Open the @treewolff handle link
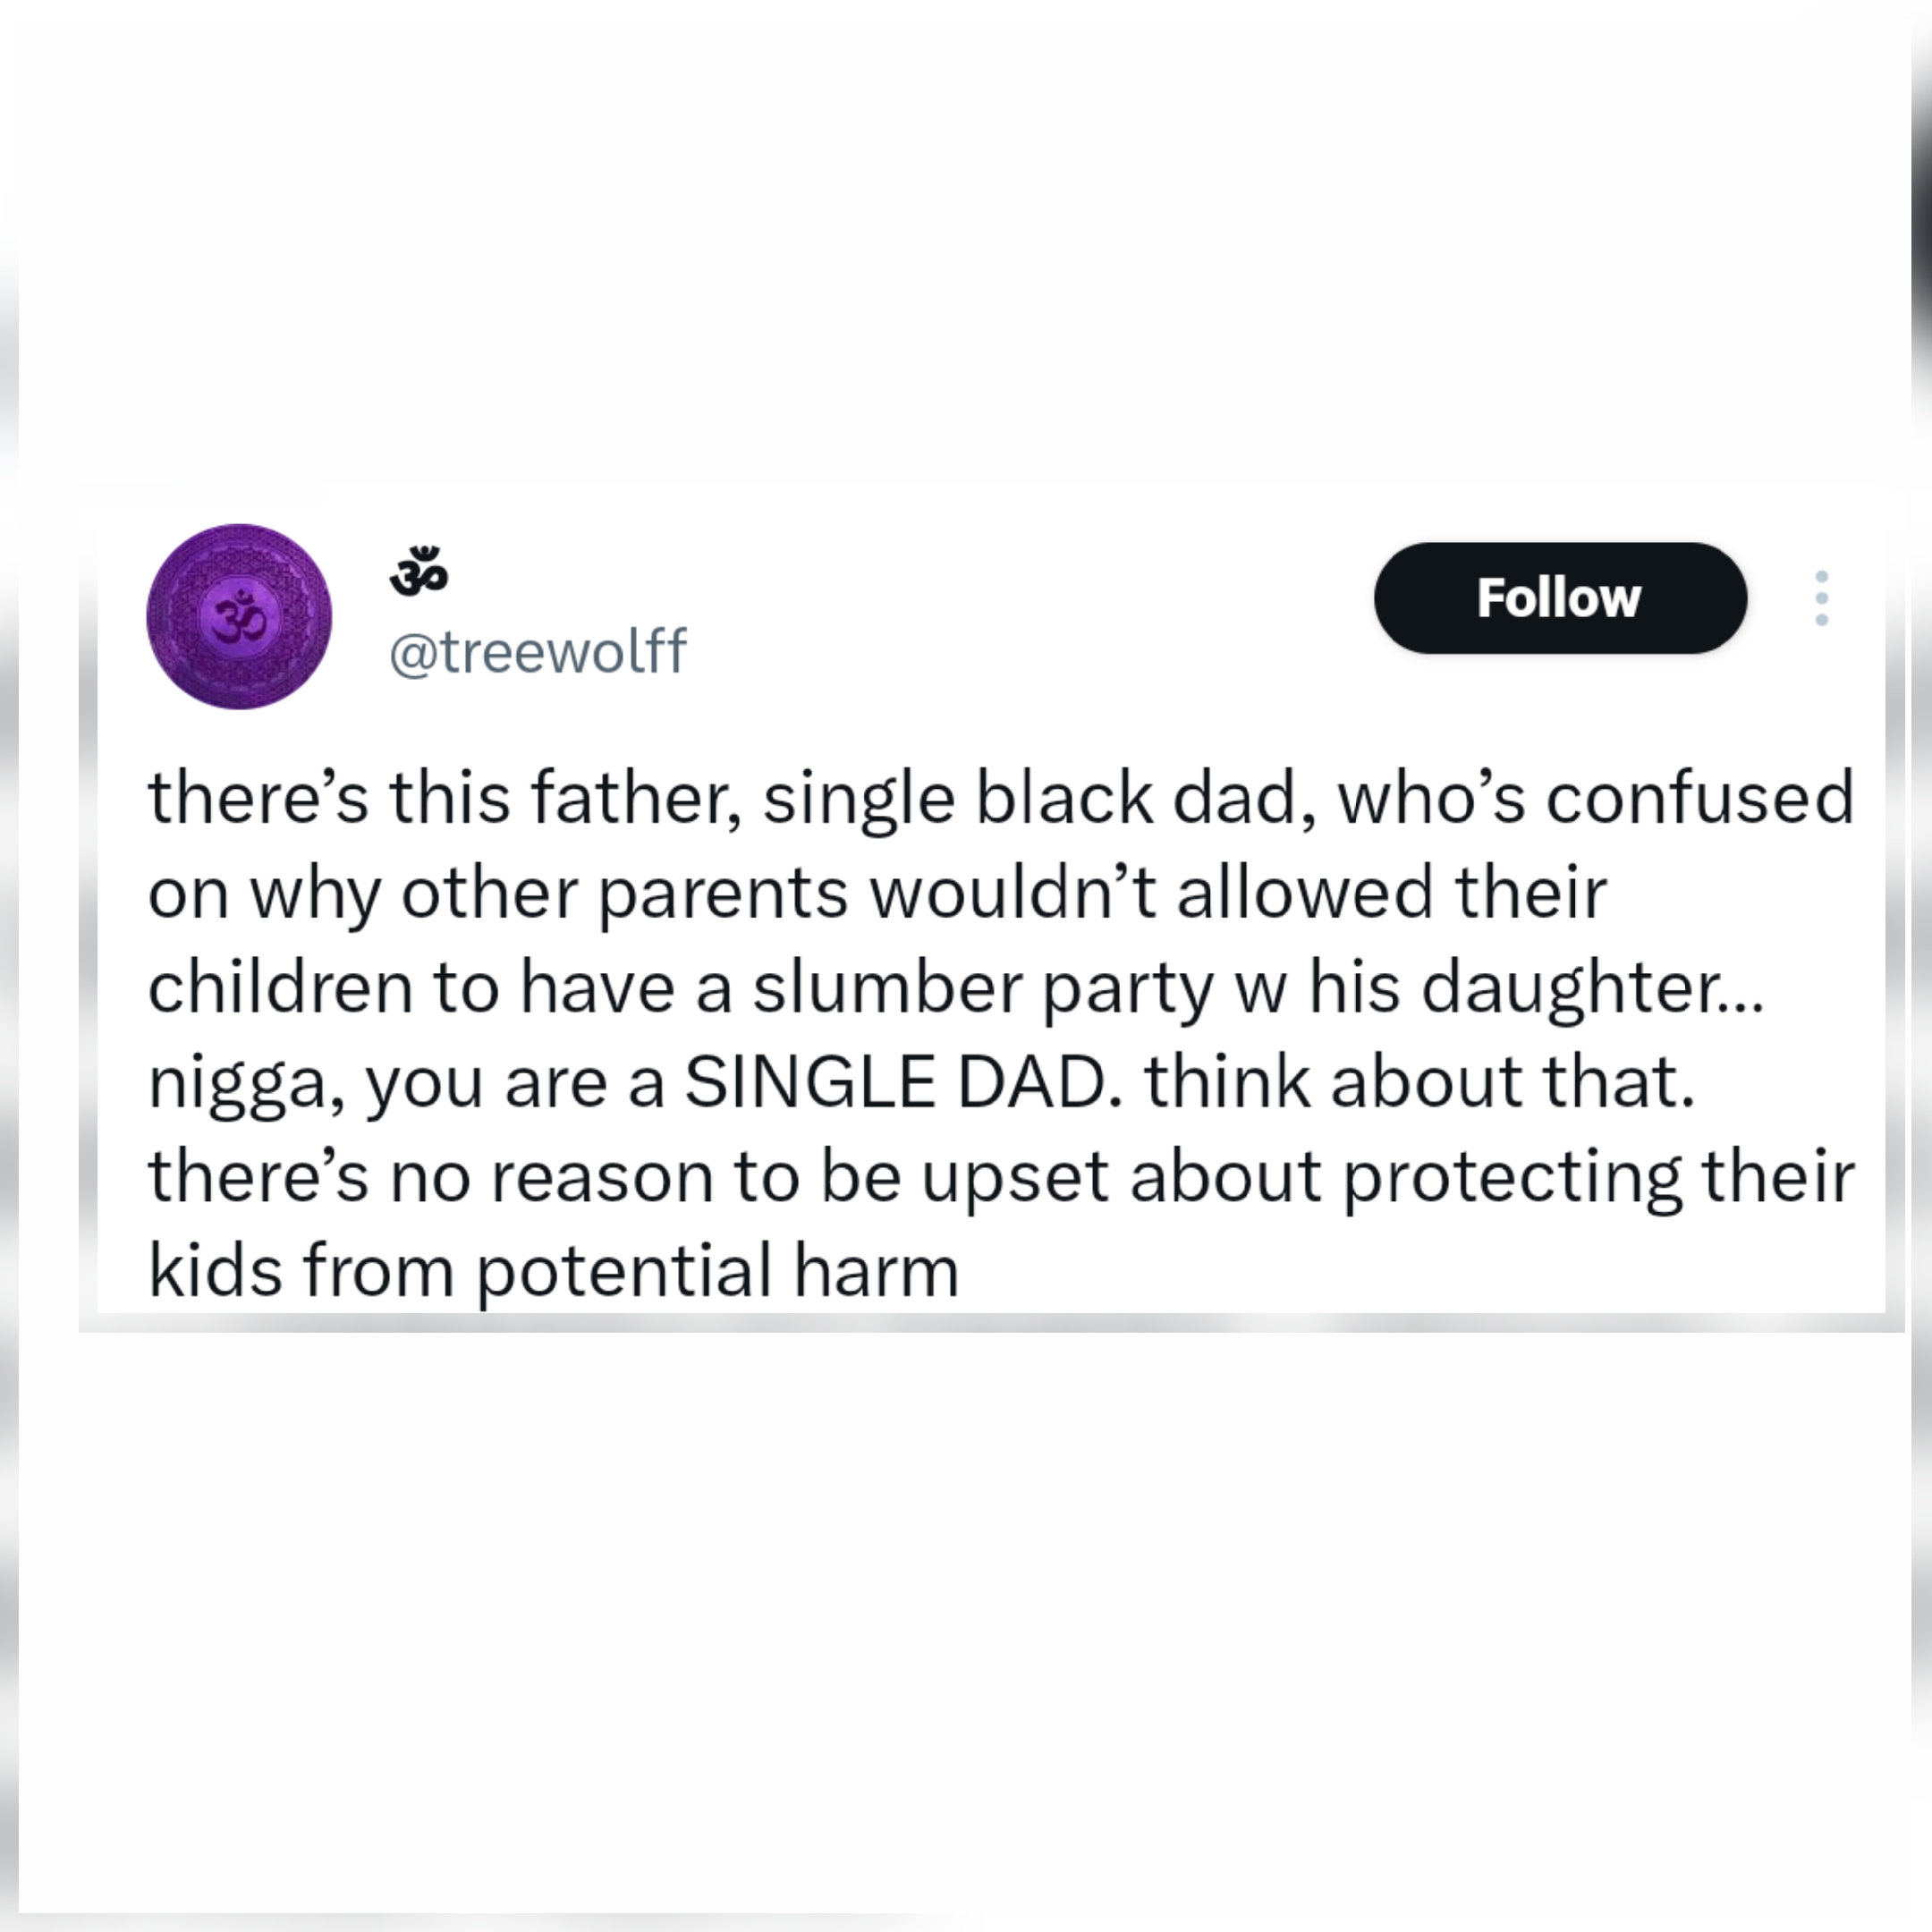Viewport: 1932px width, 1932px height. coord(537,652)
